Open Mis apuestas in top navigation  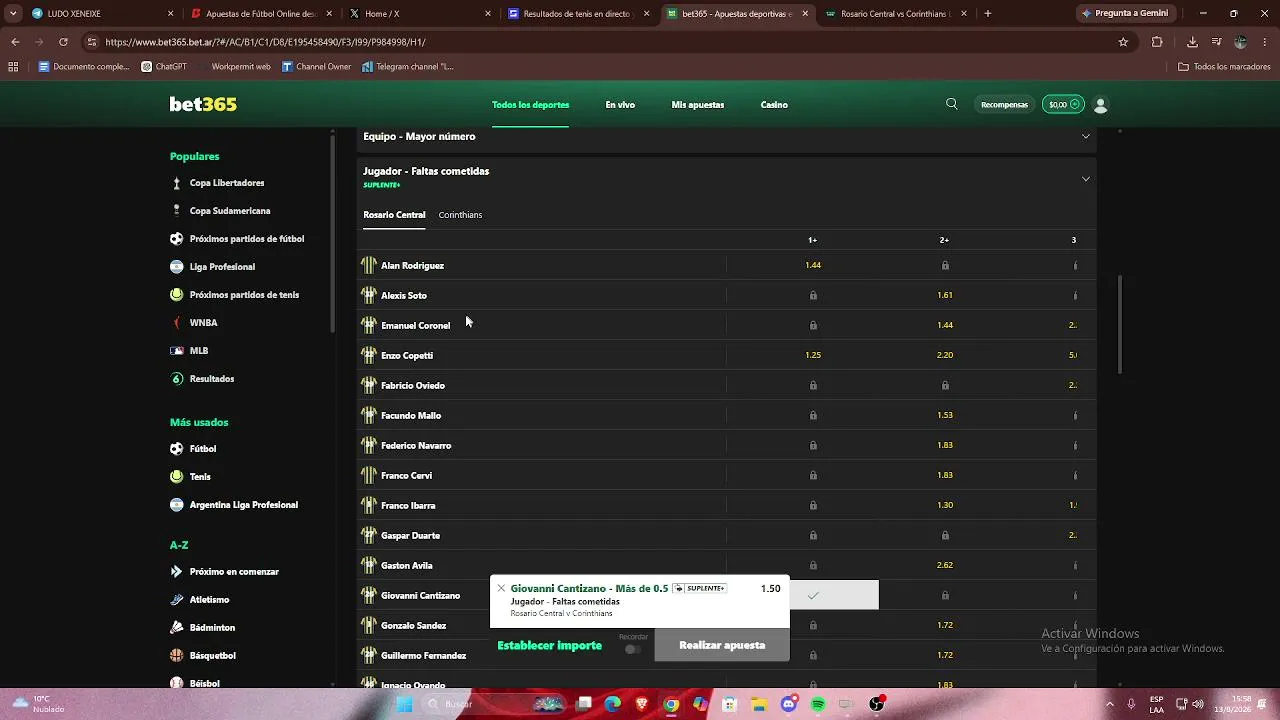pos(698,105)
